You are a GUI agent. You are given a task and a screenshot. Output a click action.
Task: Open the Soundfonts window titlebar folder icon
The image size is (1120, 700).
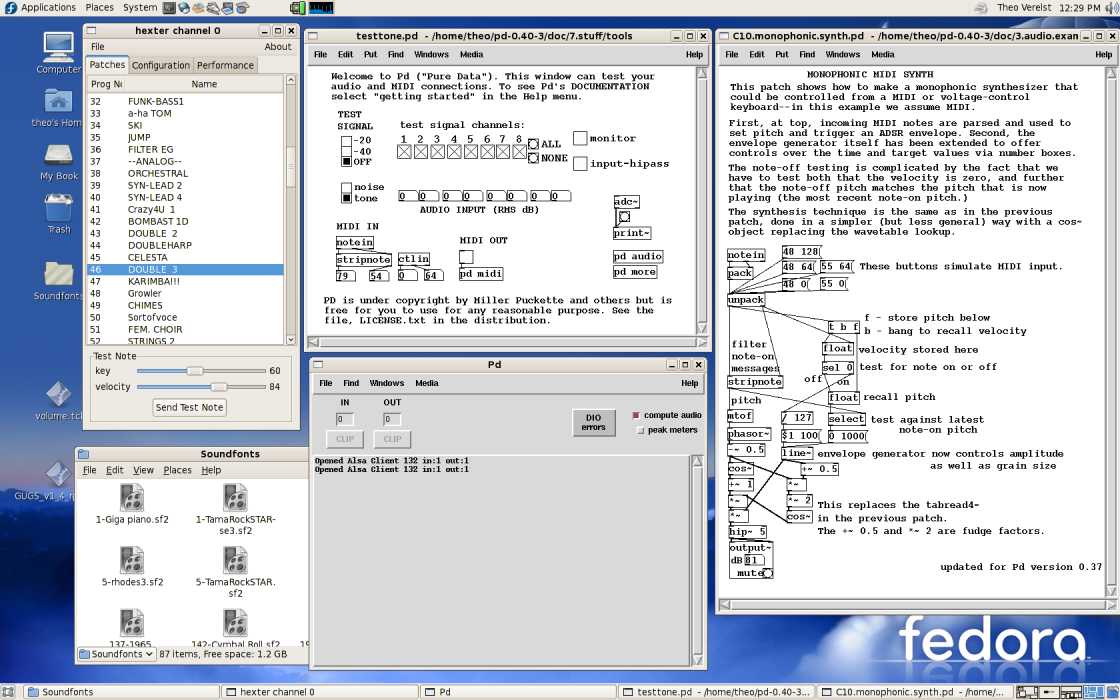click(x=84, y=454)
